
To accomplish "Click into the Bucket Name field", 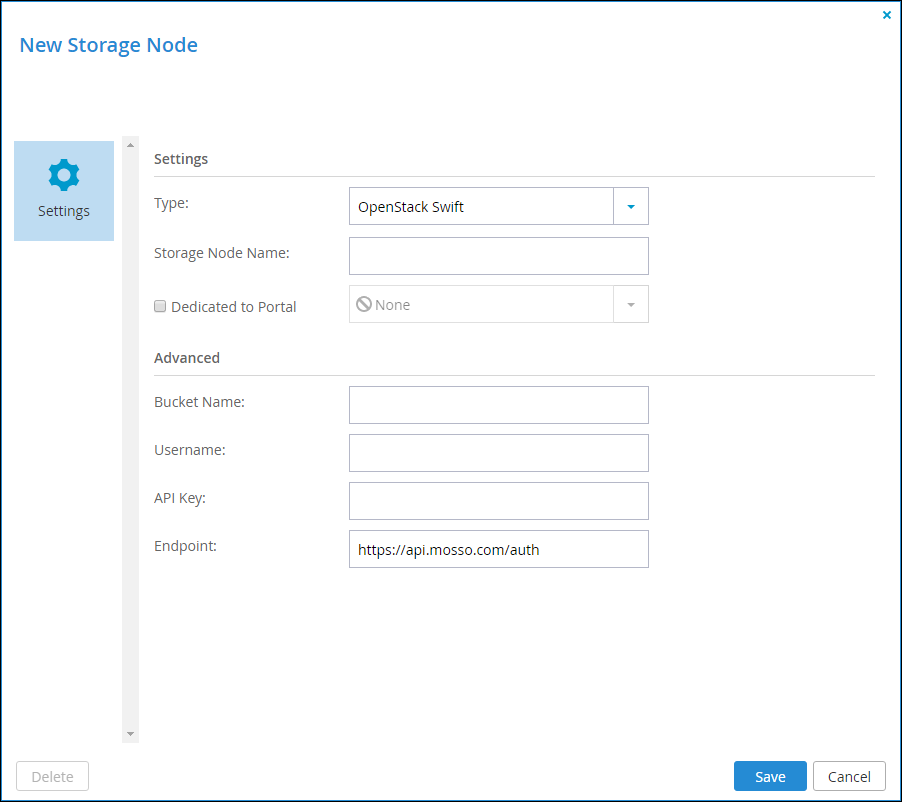I will point(499,405).
